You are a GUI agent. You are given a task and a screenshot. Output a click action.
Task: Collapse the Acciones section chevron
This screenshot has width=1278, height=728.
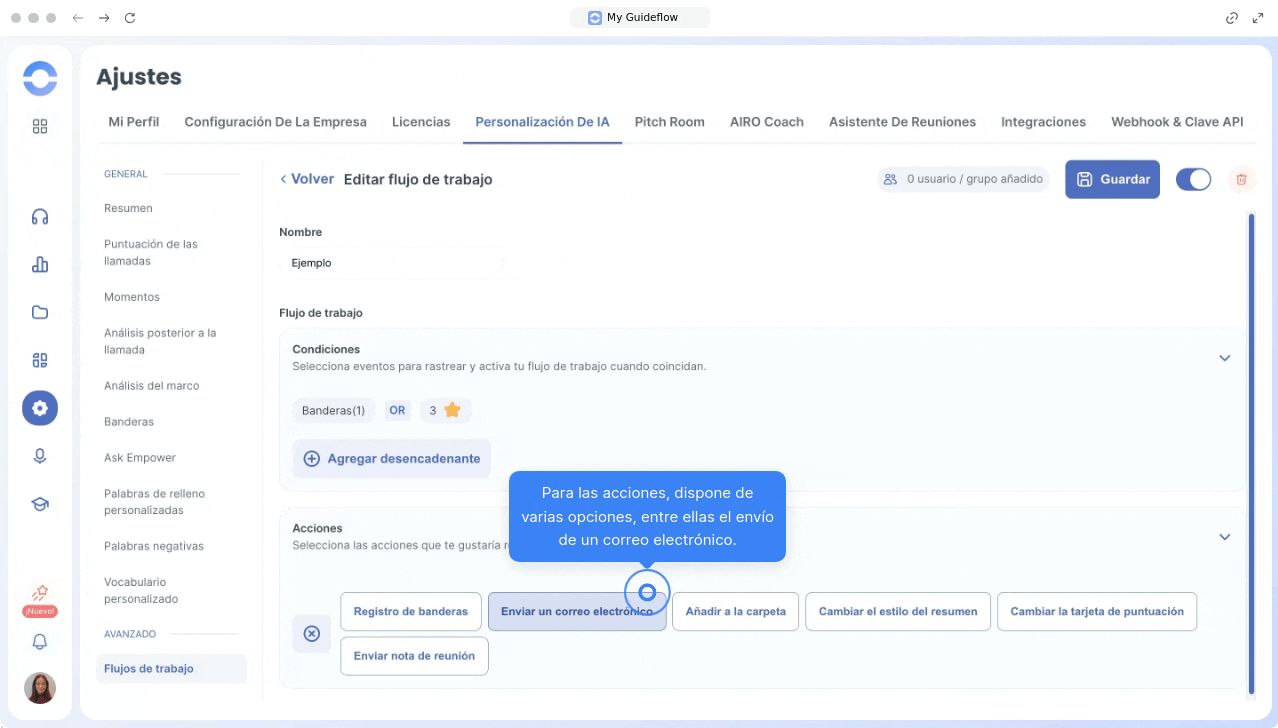(1224, 537)
